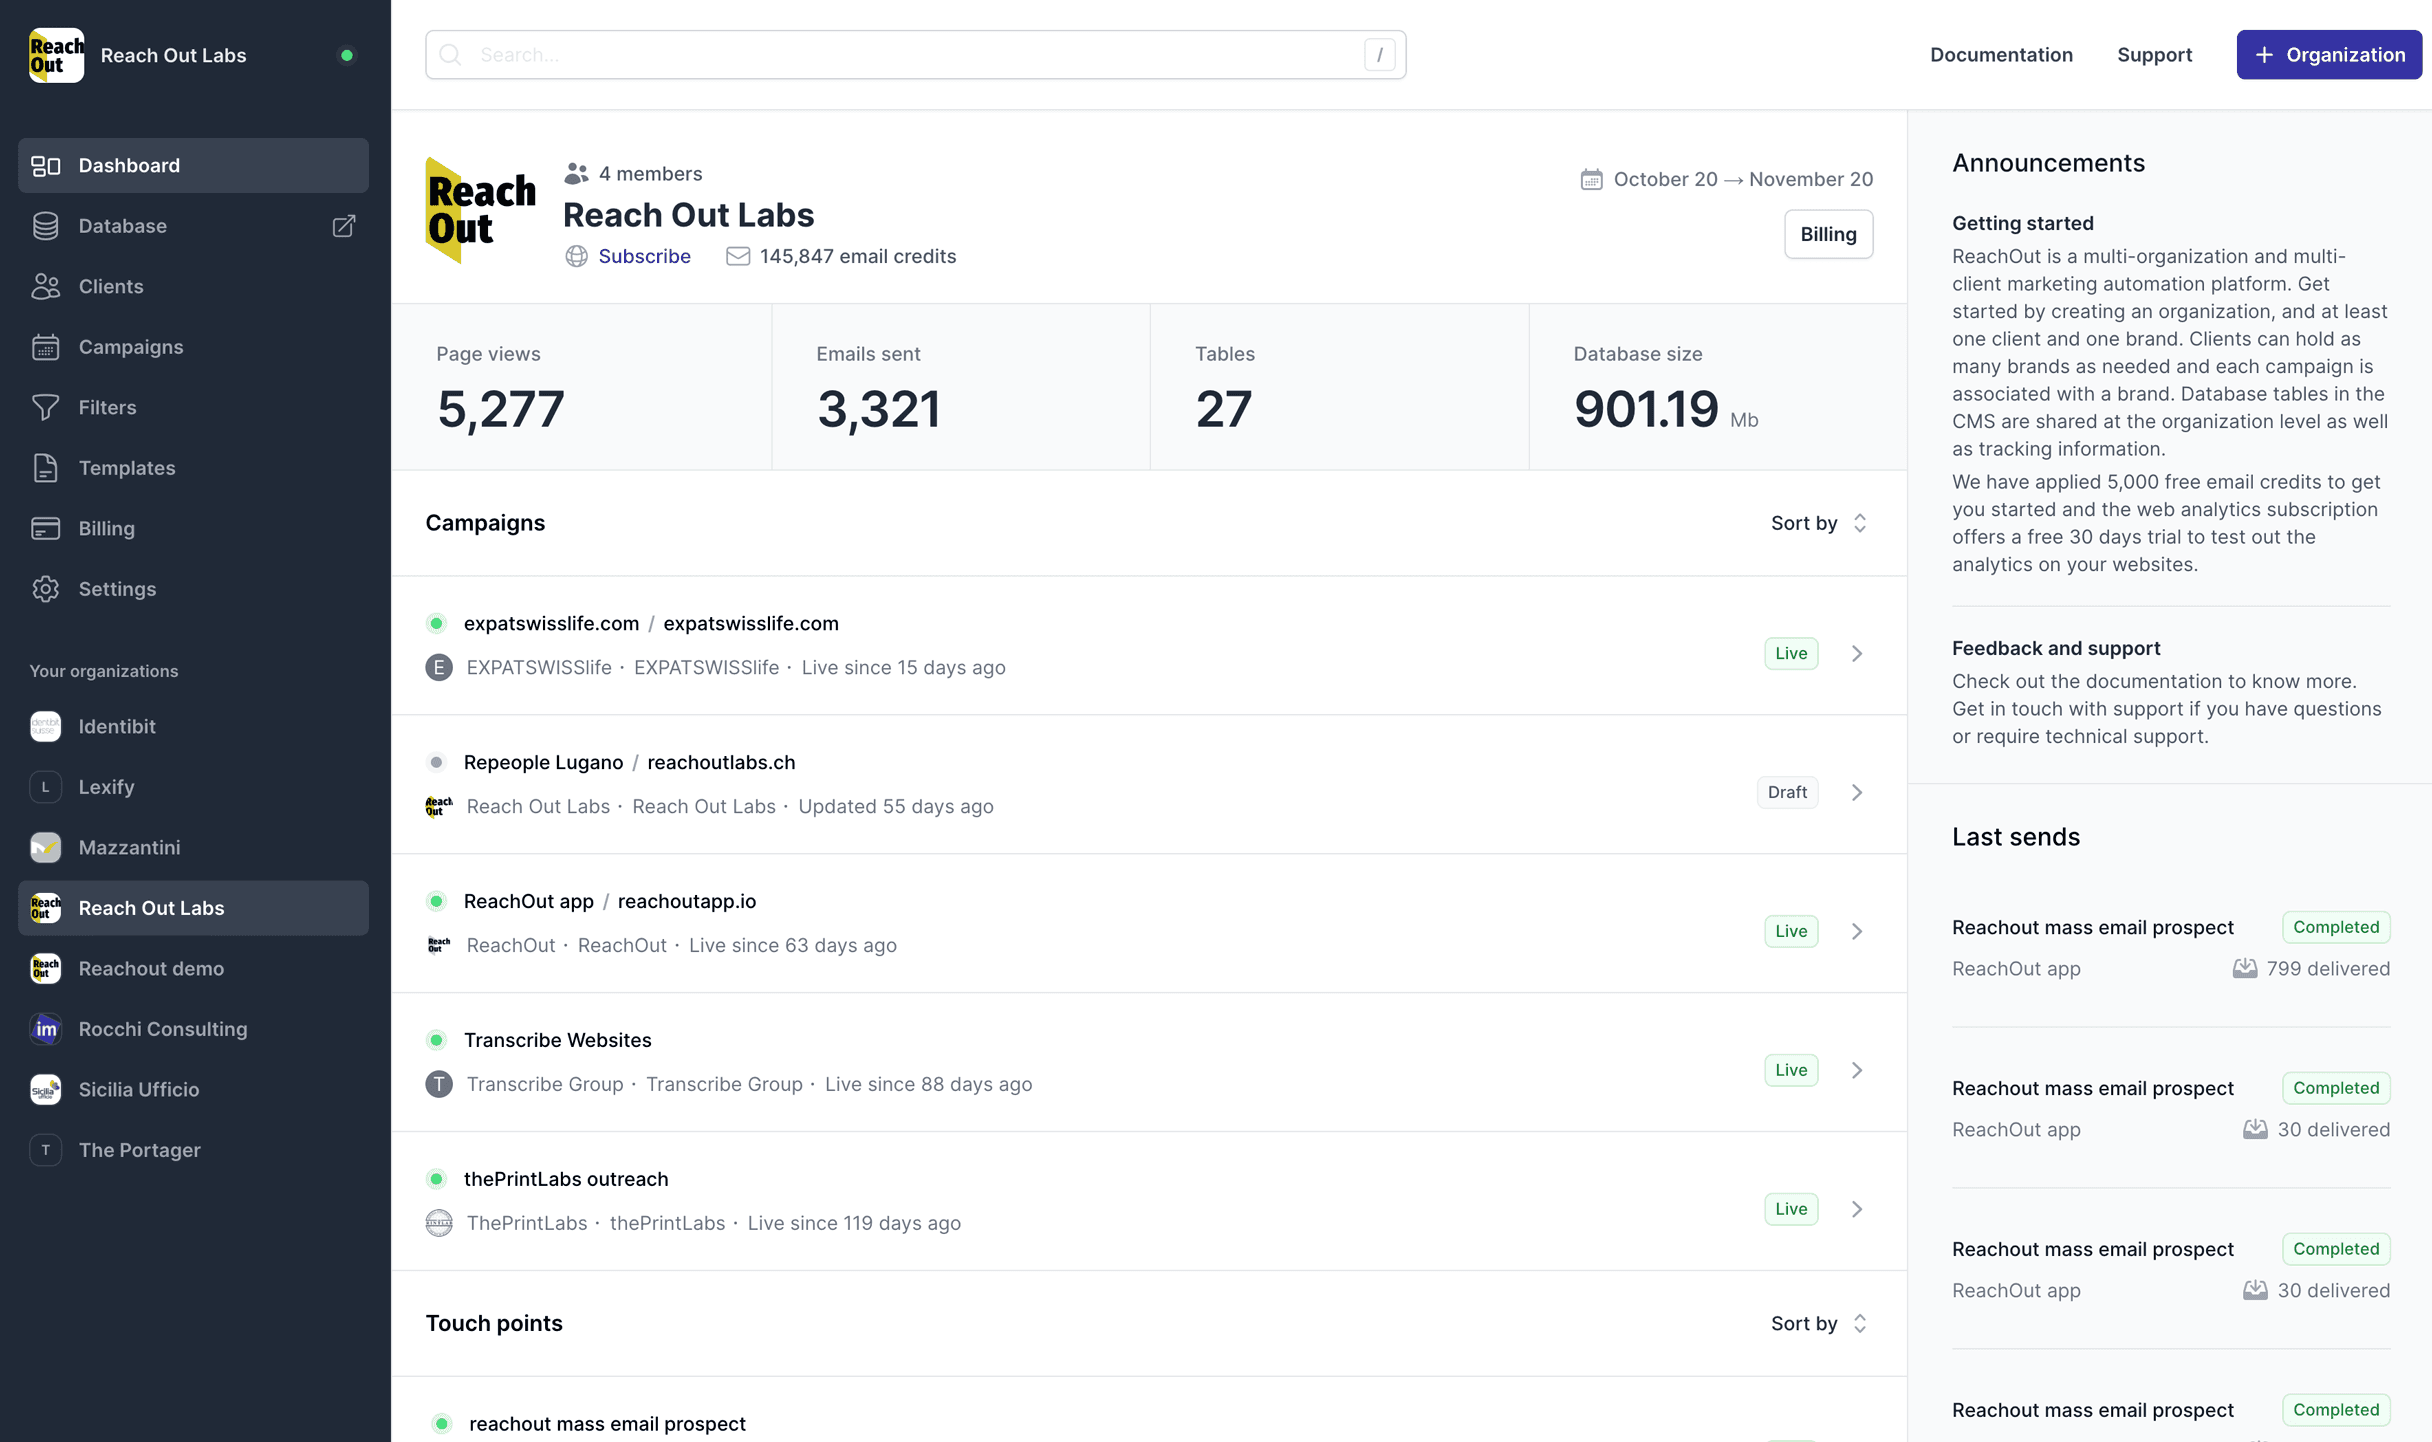Image resolution: width=2432 pixels, height=1442 pixels.
Task: Click the EXPATSWISSlife E avatar
Action: pyautogui.click(x=439, y=667)
